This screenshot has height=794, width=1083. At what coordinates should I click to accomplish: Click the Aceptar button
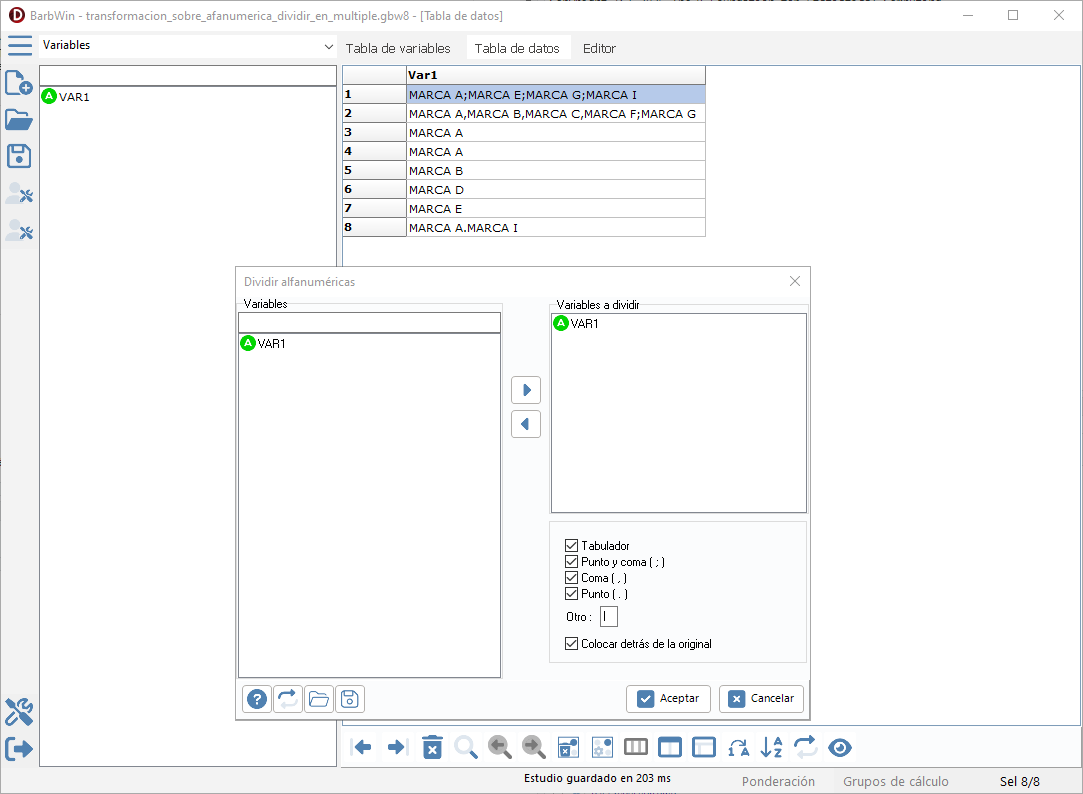click(668, 699)
